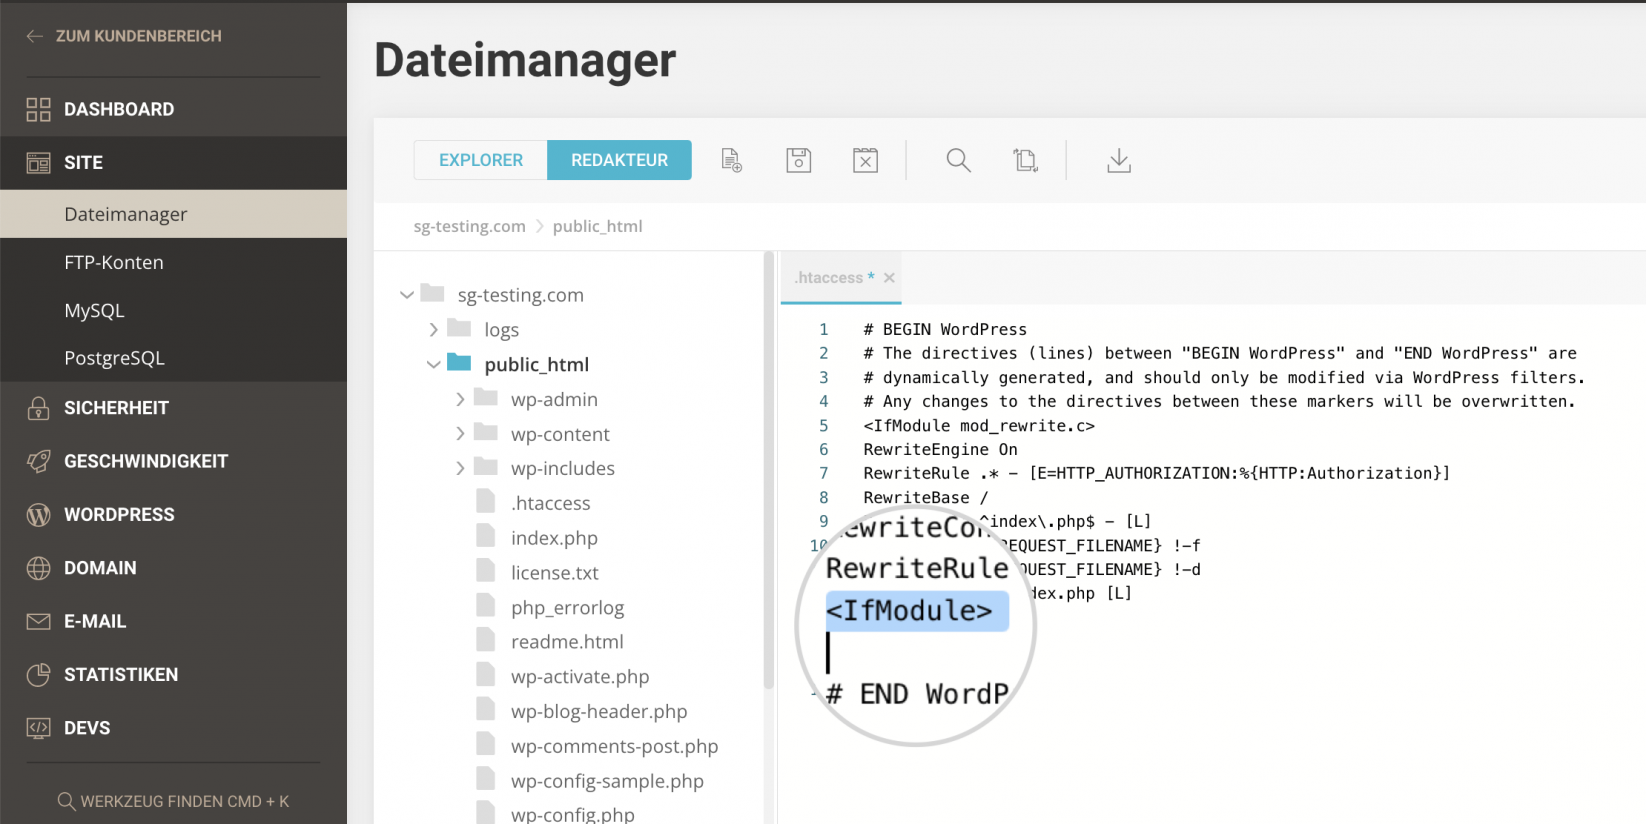Click the Geschwindigkeit rocket icon
Viewport: 1646px width, 824px height.
click(38, 461)
